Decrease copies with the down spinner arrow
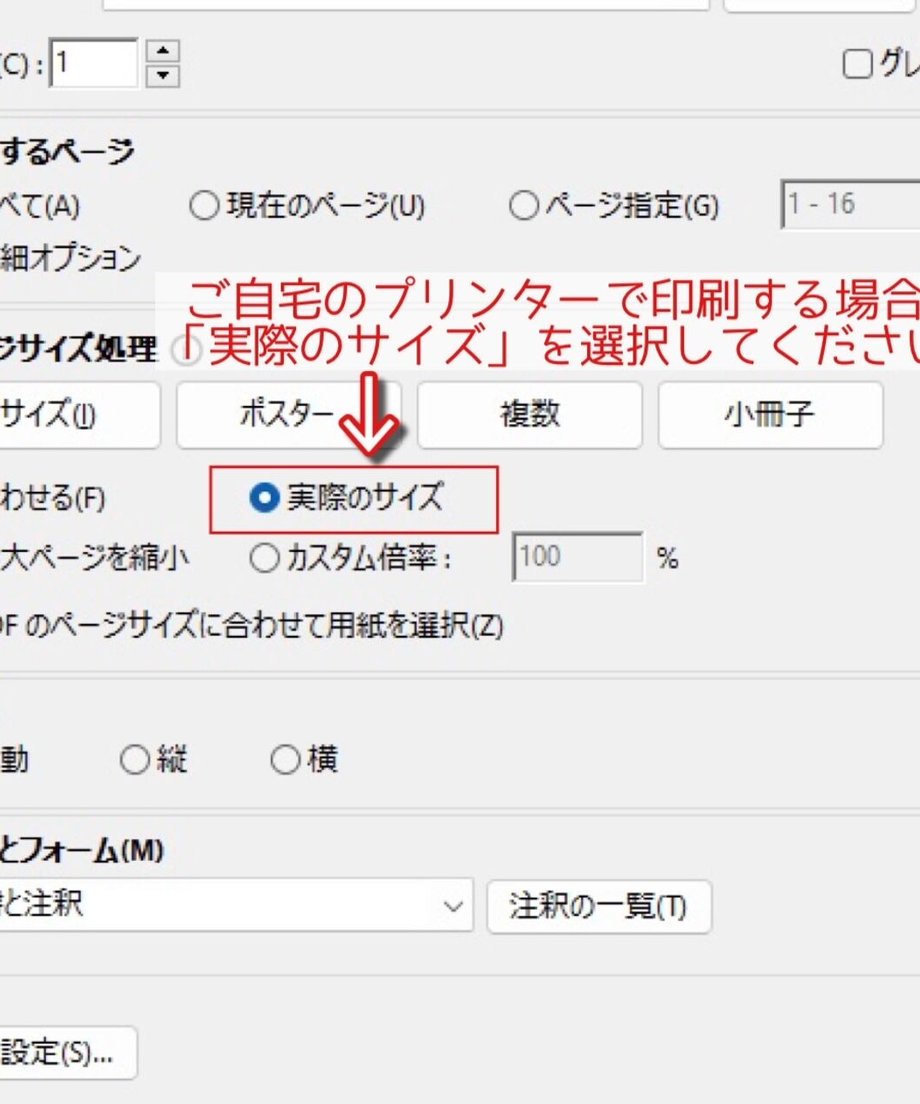The height and width of the screenshot is (1104, 920). 163,75
